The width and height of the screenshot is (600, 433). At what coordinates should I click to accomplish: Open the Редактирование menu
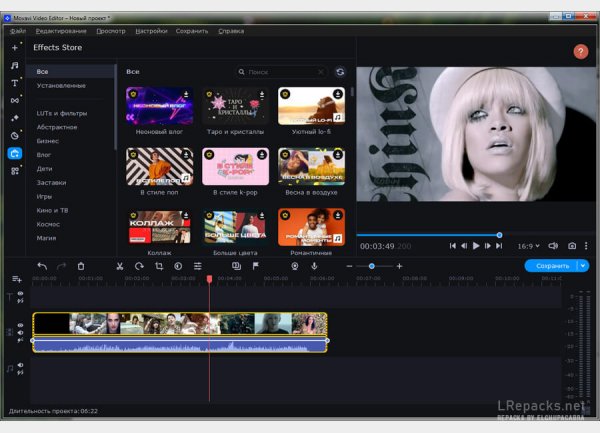point(61,31)
